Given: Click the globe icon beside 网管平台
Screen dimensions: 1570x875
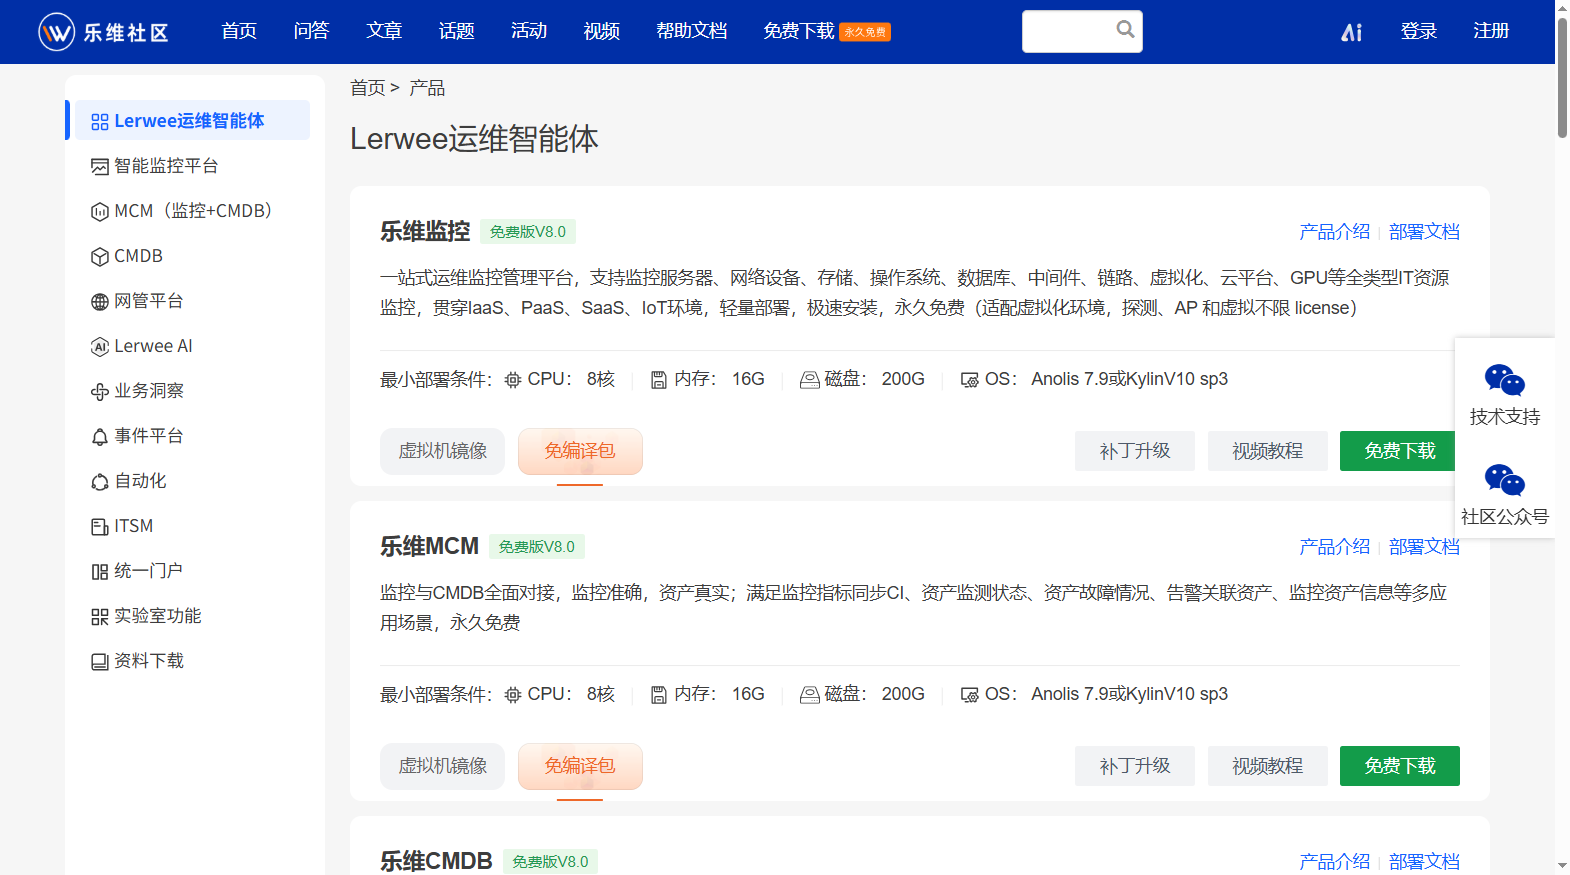Looking at the screenshot, I should 100,302.
